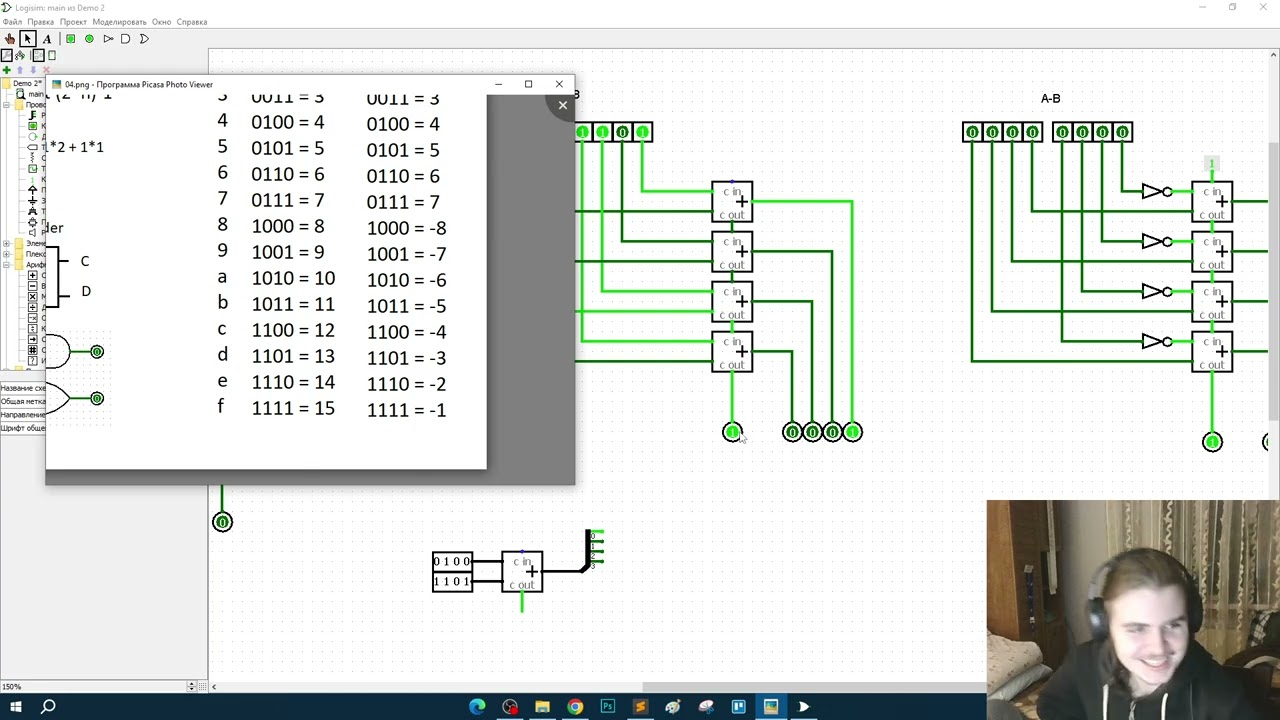The width and height of the screenshot is (1280, 720).
Task: Toggle rightmost pin of the partly hidden group
Action: click(642, 132)
